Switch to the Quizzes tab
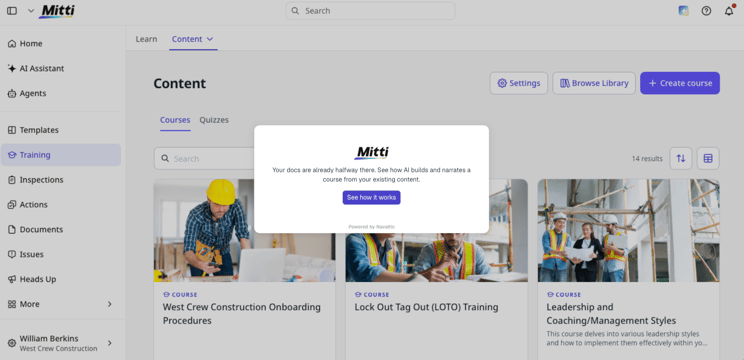The image size is (744, 360). point(214,120)
